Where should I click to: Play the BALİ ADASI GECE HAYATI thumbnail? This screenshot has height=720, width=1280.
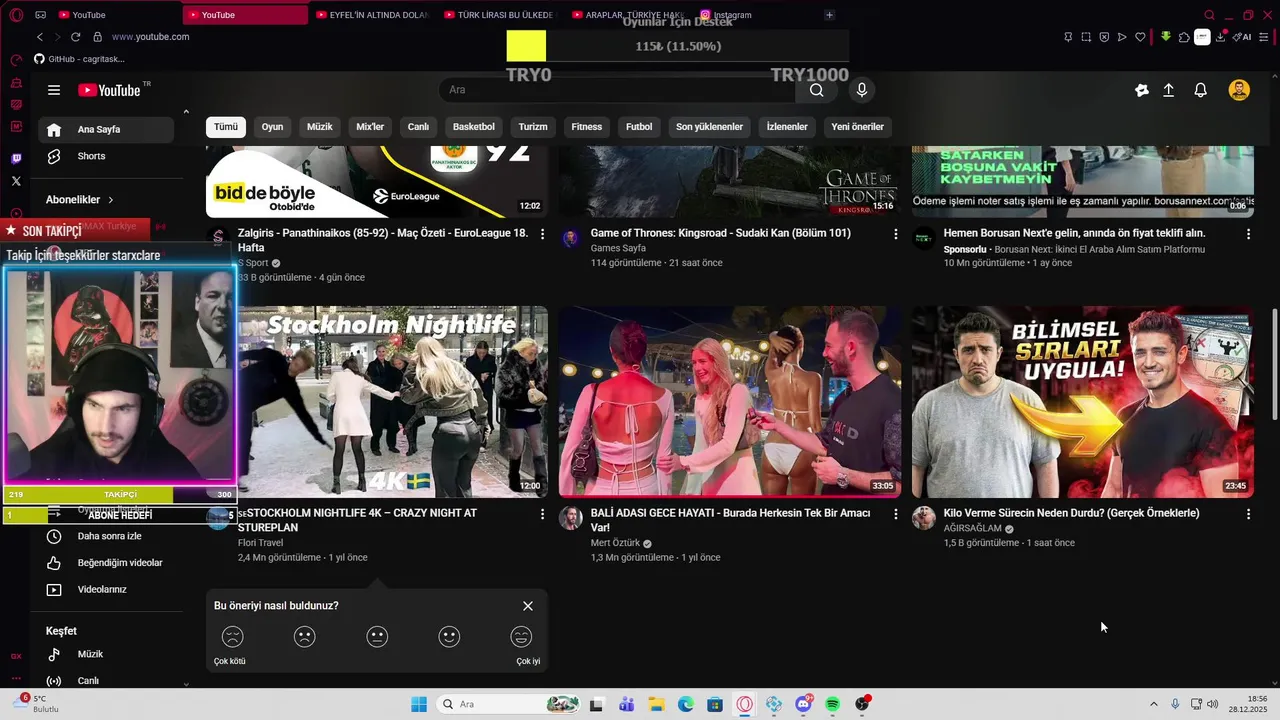[x=730, y=402]
